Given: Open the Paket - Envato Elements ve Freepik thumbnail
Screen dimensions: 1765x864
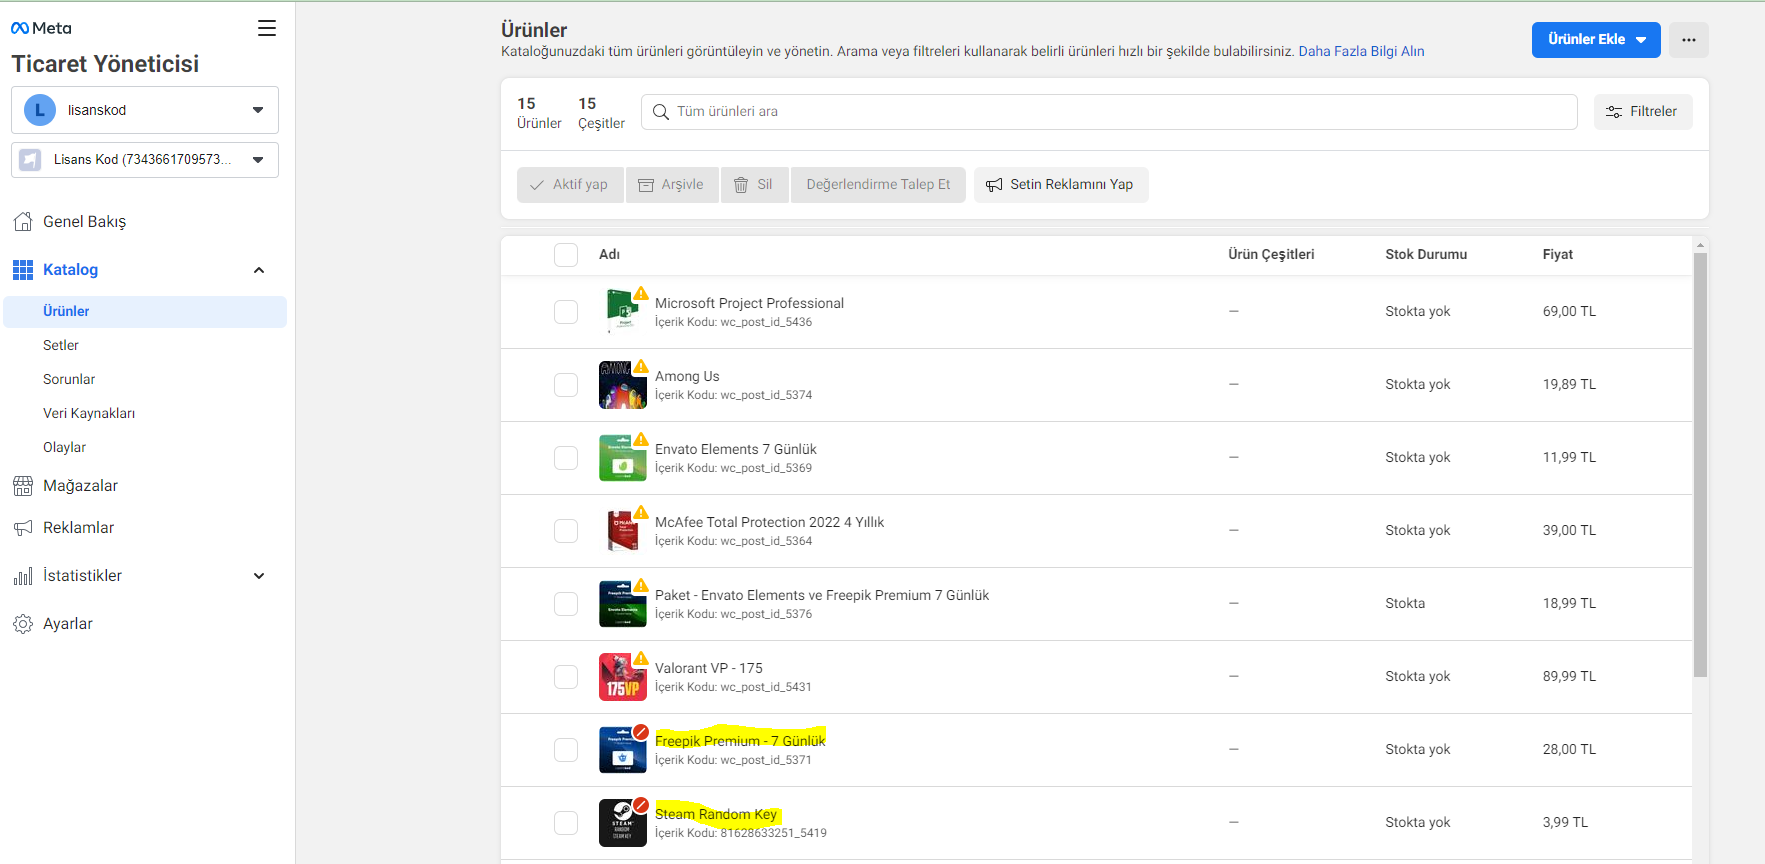Looking at the screenshot, I should click(623, 604).
